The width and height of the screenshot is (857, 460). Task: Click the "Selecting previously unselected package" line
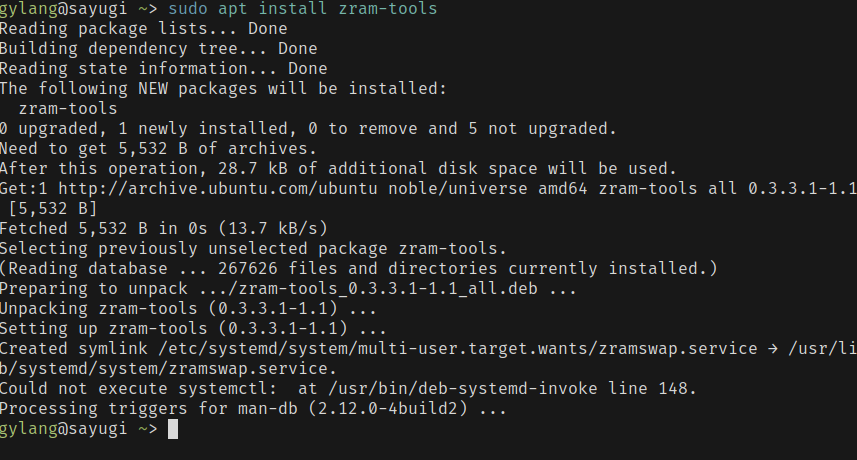coord(253,248)
